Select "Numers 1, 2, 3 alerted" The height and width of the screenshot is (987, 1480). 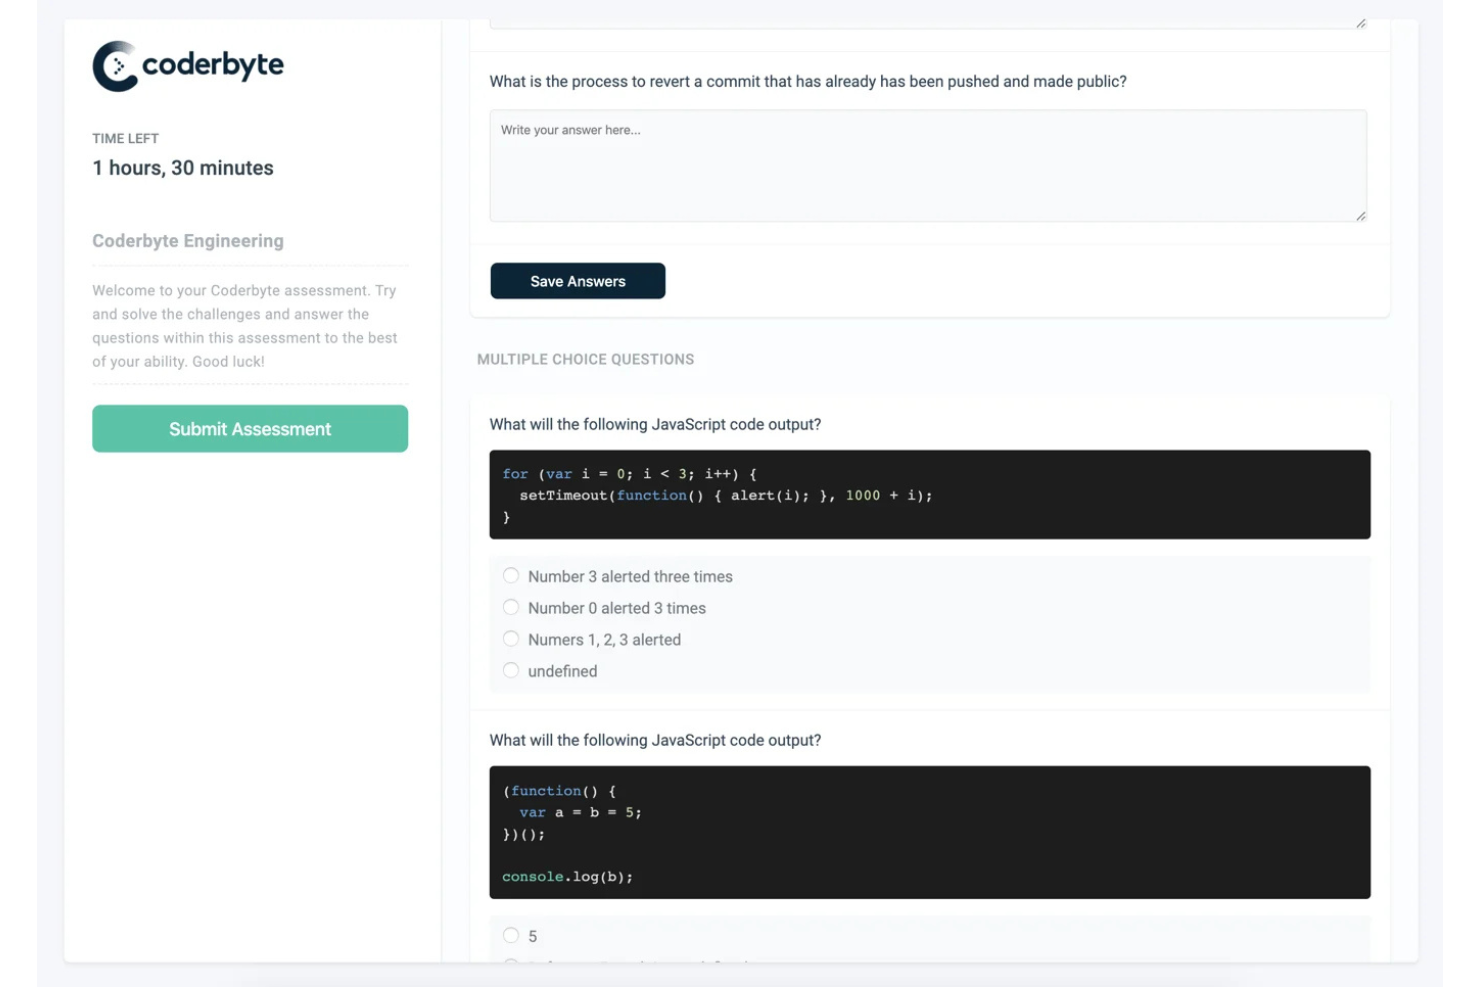(512, 638)
